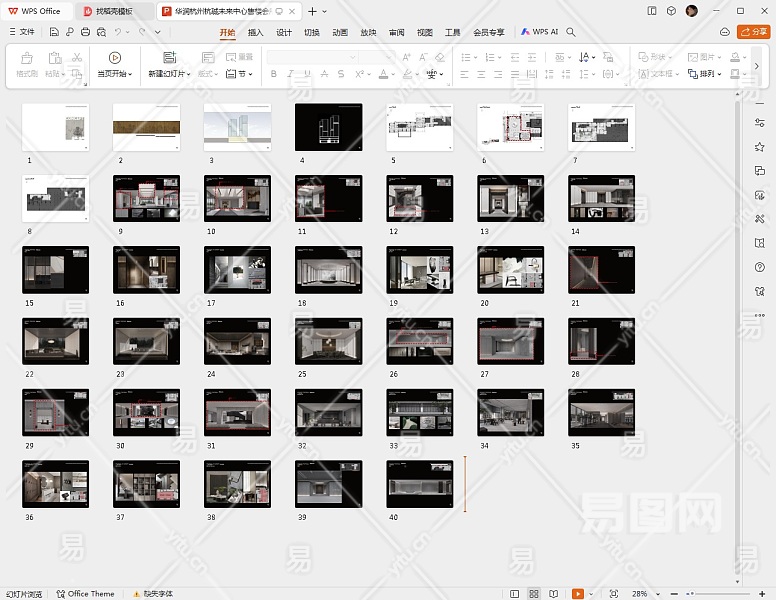Click the save icon in quick access toolbar

pyautogui.click(x=54, y=32)
